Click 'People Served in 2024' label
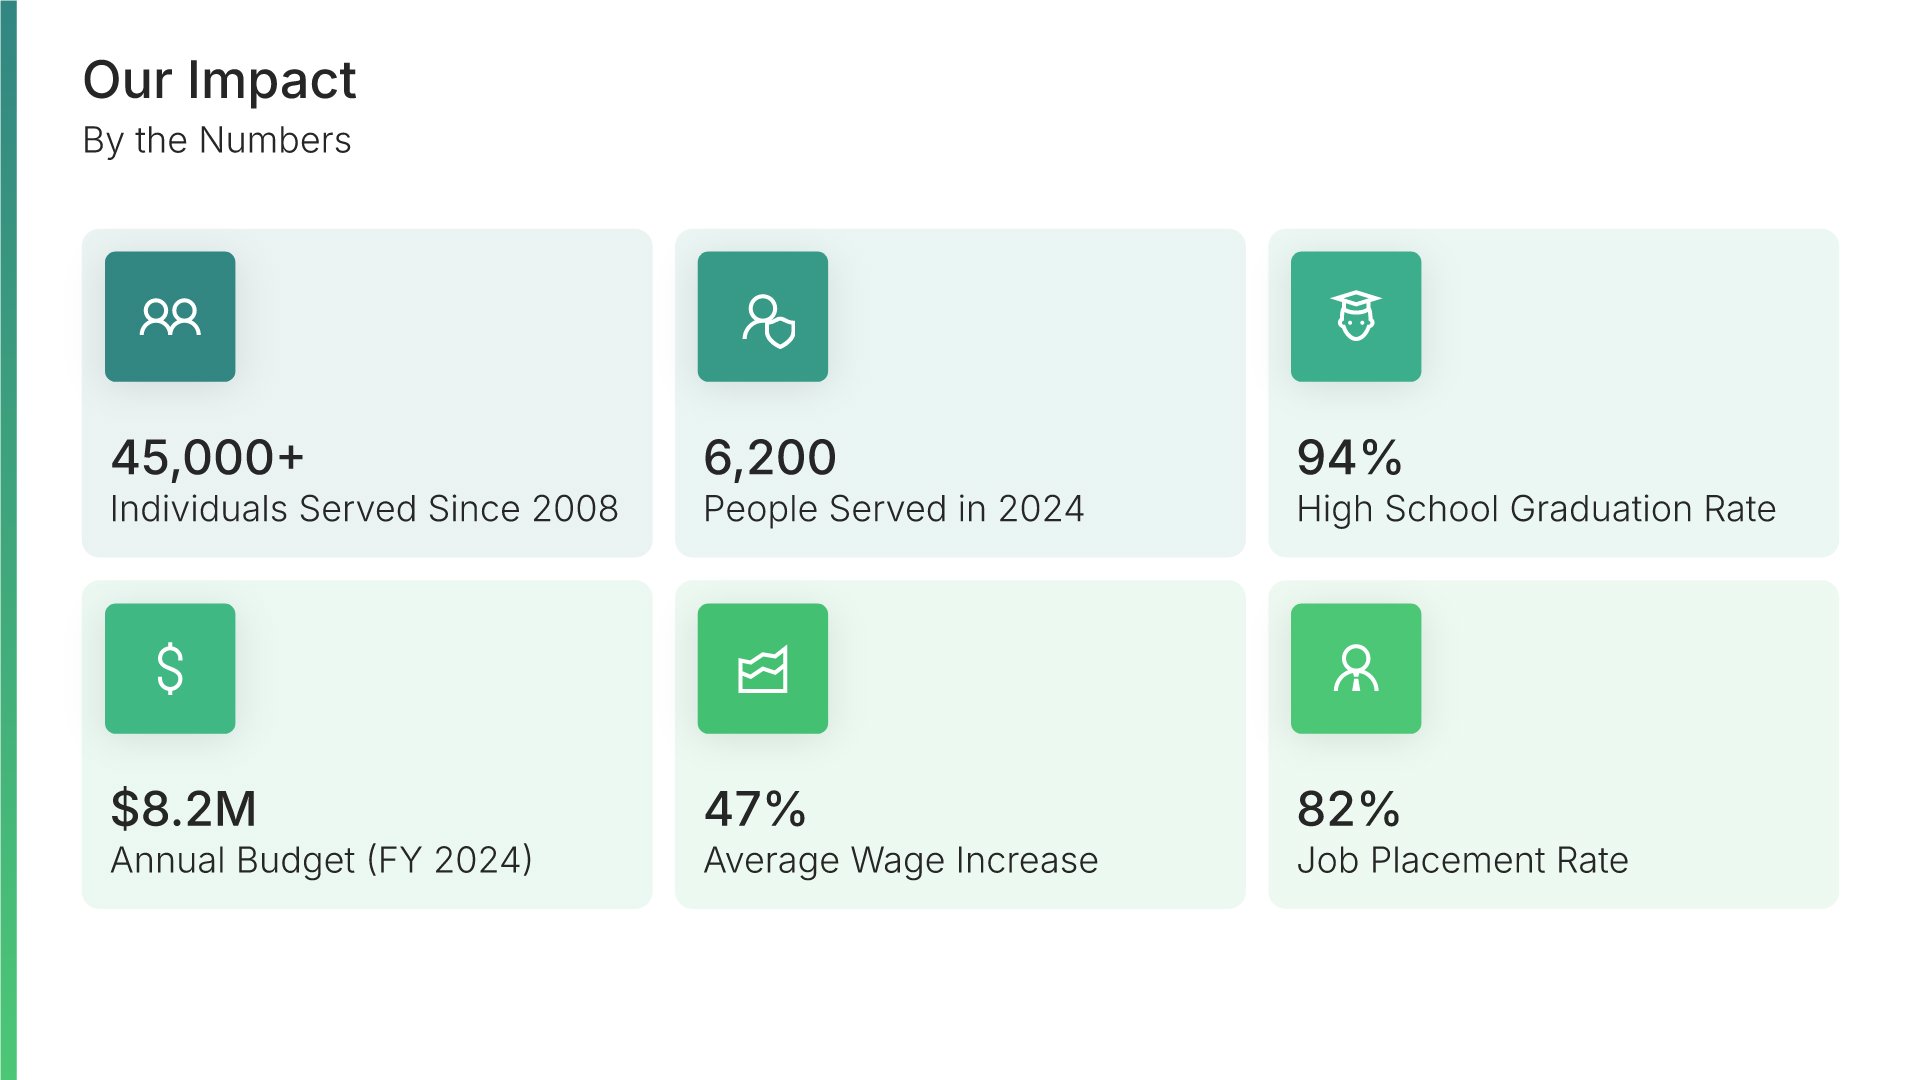The width and height of the screenshot is (1920, 1080). [893, 509]
